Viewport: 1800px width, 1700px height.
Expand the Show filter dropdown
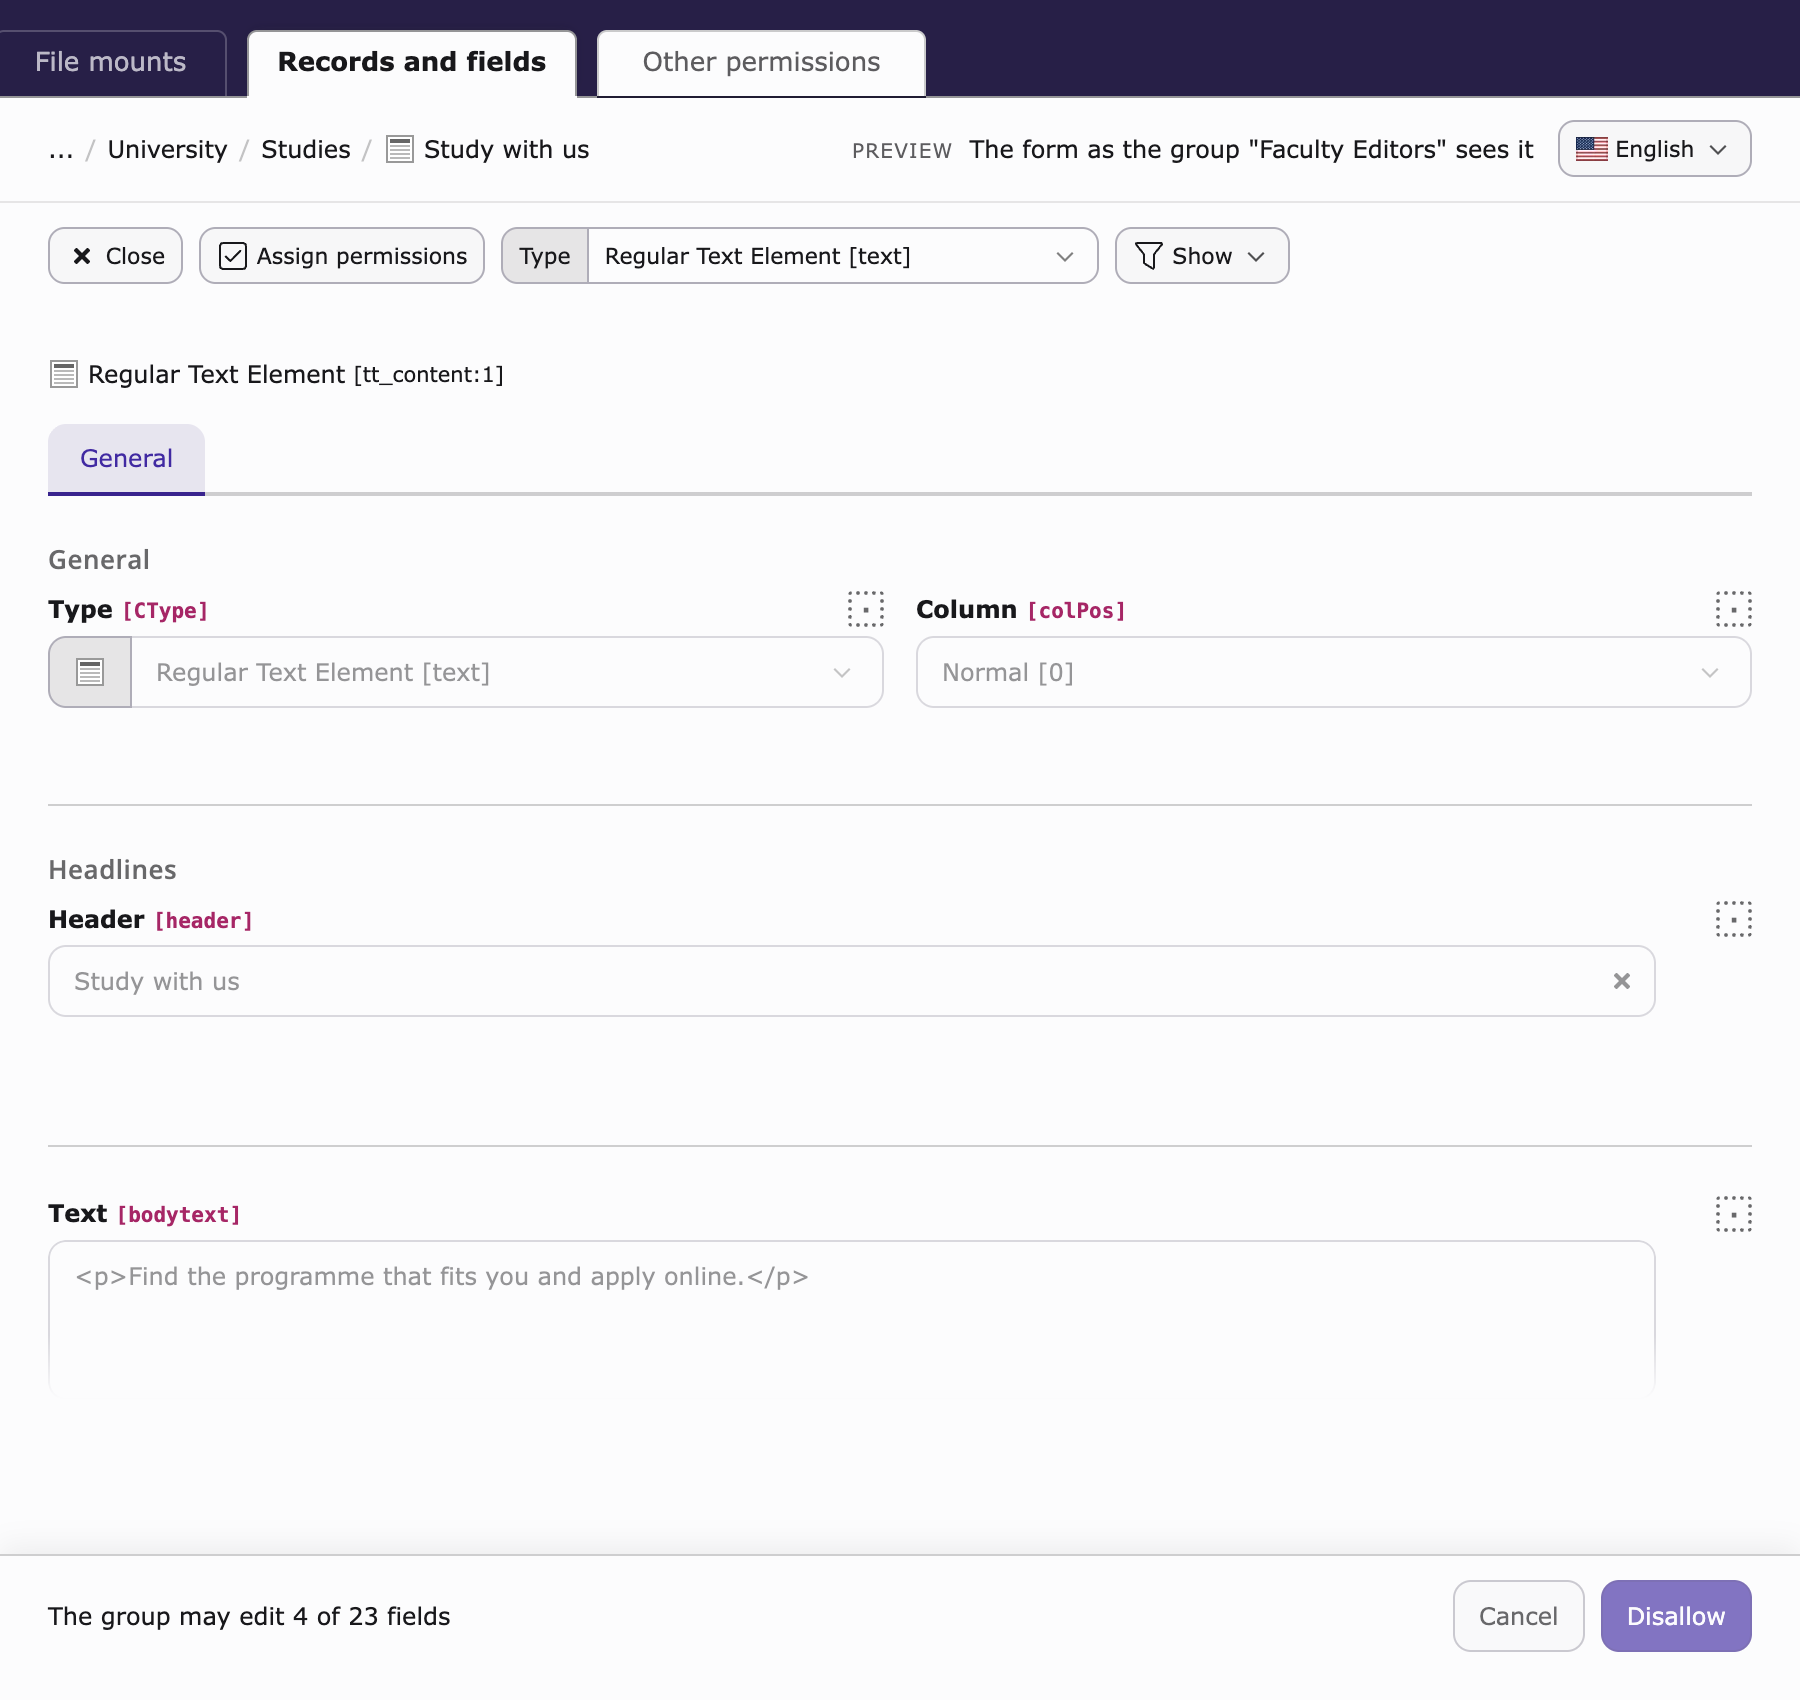coord(1202,256)
